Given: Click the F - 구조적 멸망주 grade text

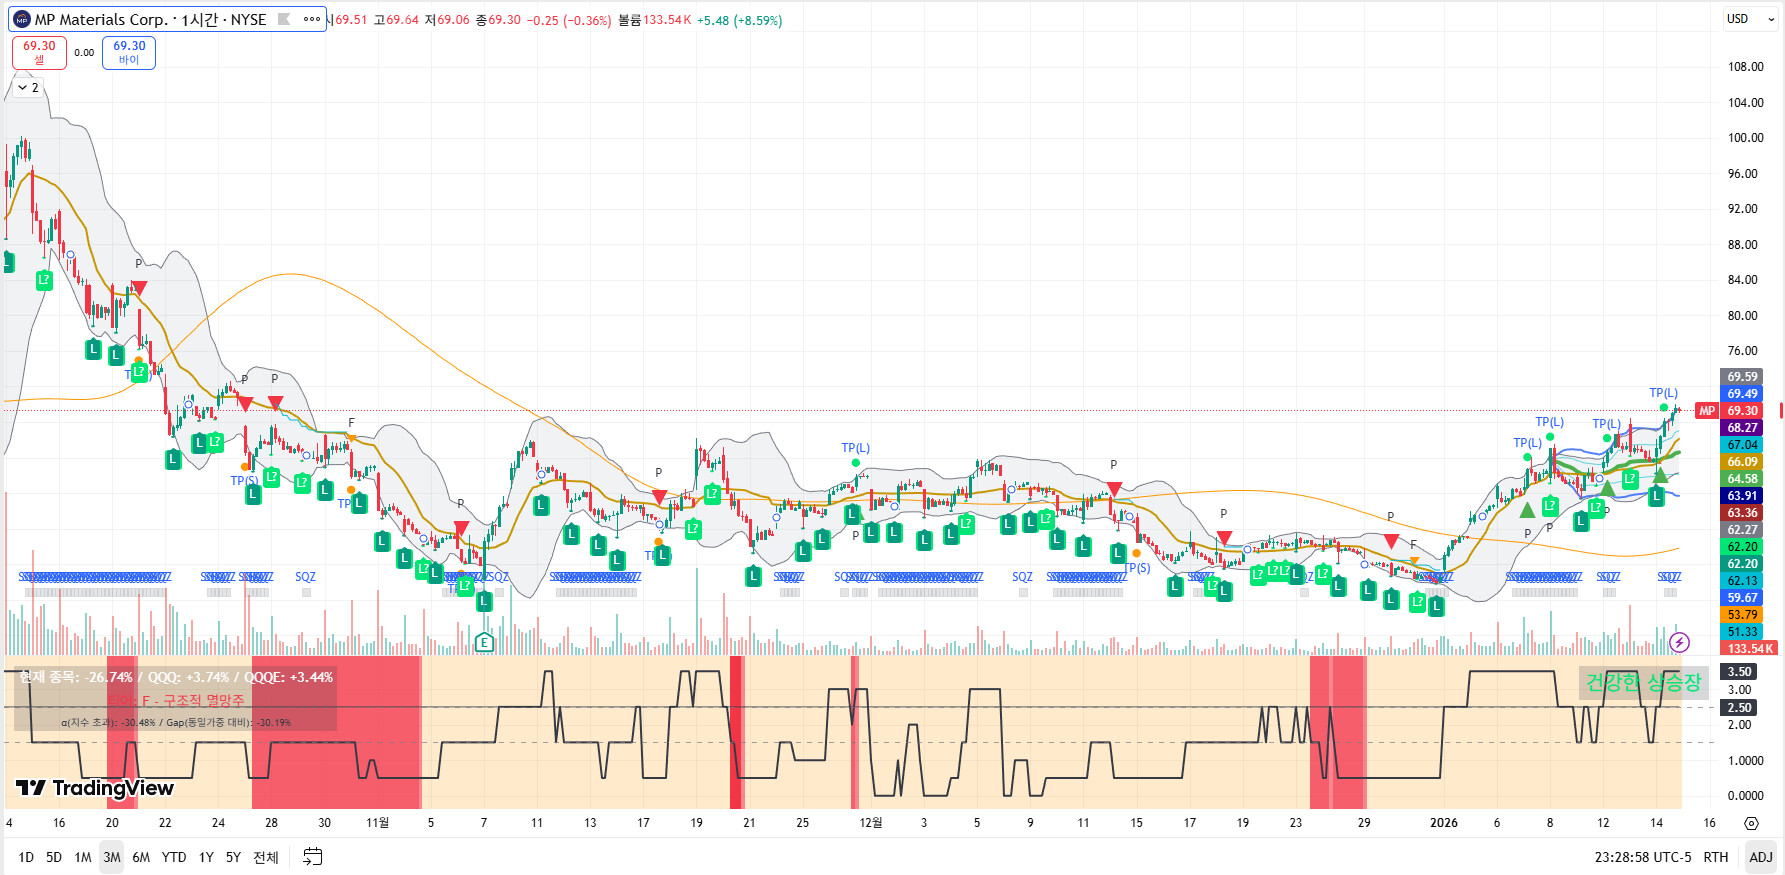Looking at the screenshot, I should [193, 701].
